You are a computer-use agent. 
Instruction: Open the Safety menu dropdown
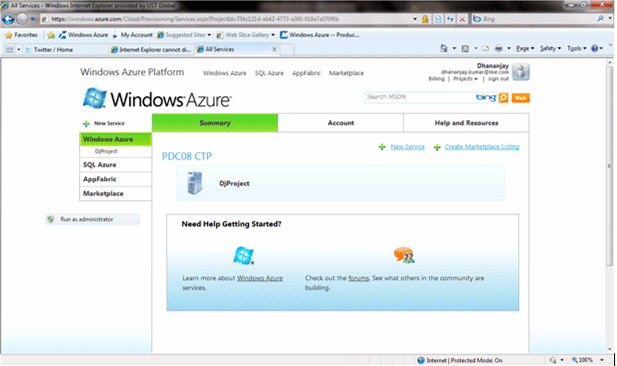point(550,48)
